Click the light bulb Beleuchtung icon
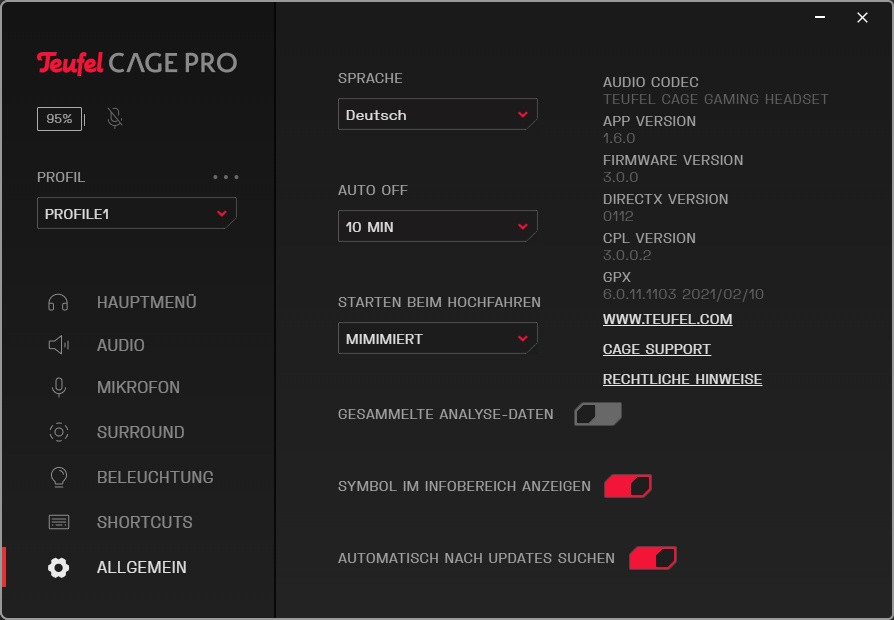Image resolution: width=894 pixels, height=620 pixels. point(58,477)
